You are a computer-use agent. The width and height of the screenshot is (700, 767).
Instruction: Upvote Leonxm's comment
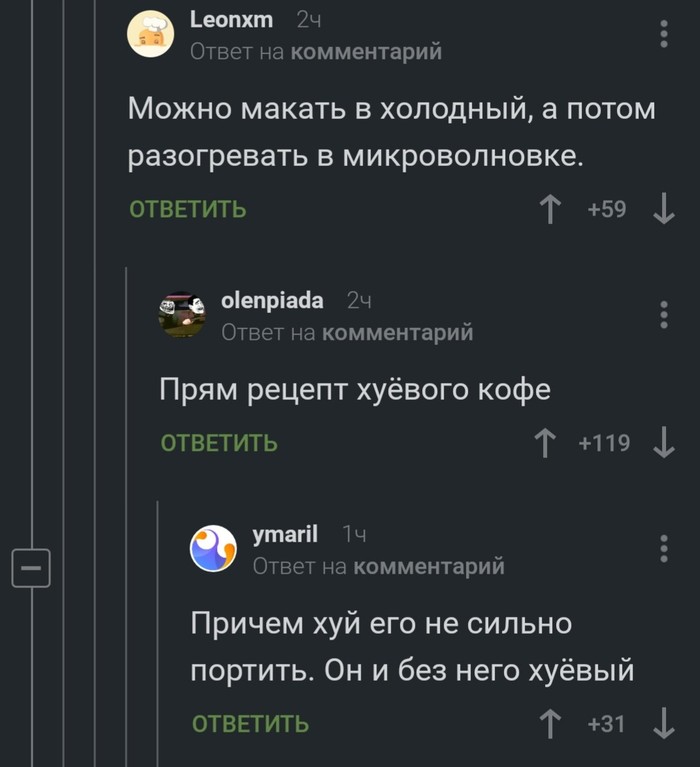pos(549,209)
